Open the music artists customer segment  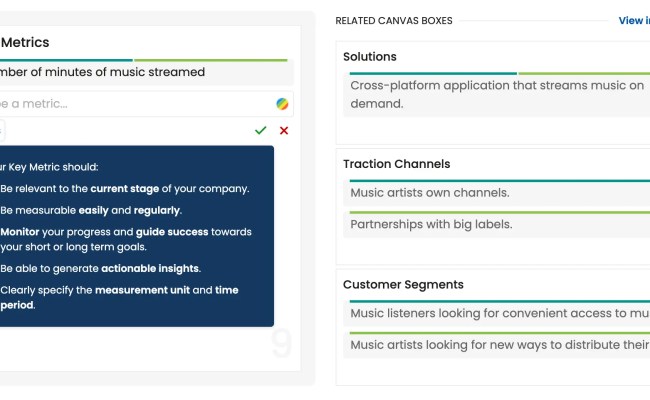[x=495, y=345]
